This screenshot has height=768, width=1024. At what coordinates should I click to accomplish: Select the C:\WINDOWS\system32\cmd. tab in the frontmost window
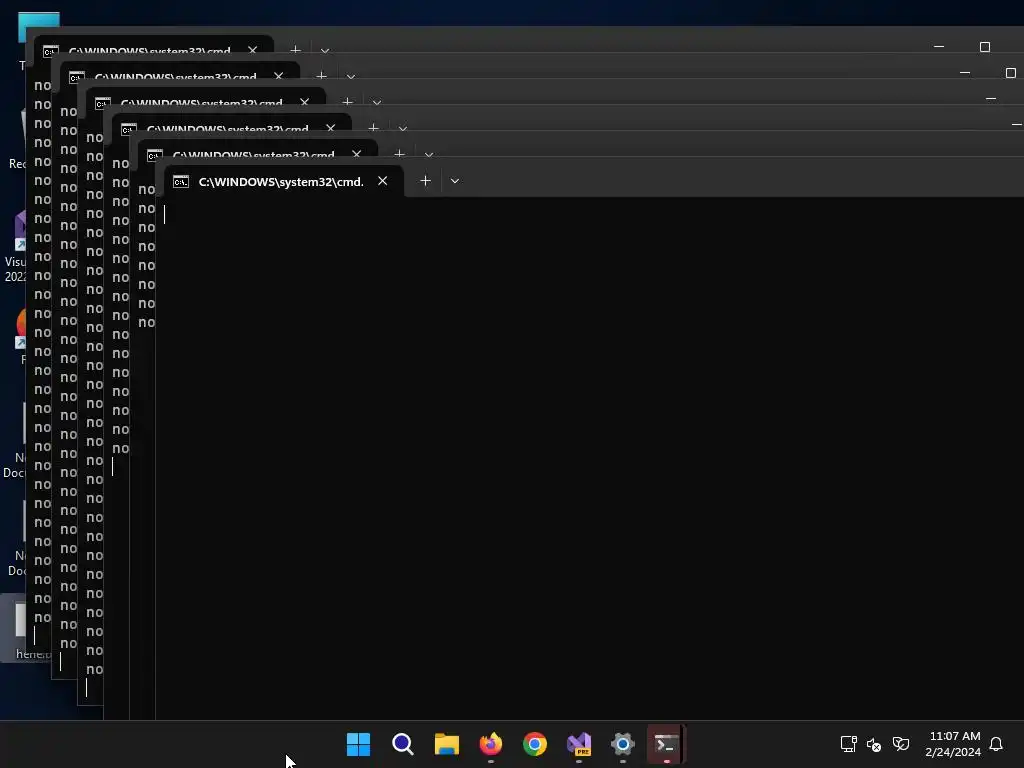281,182
